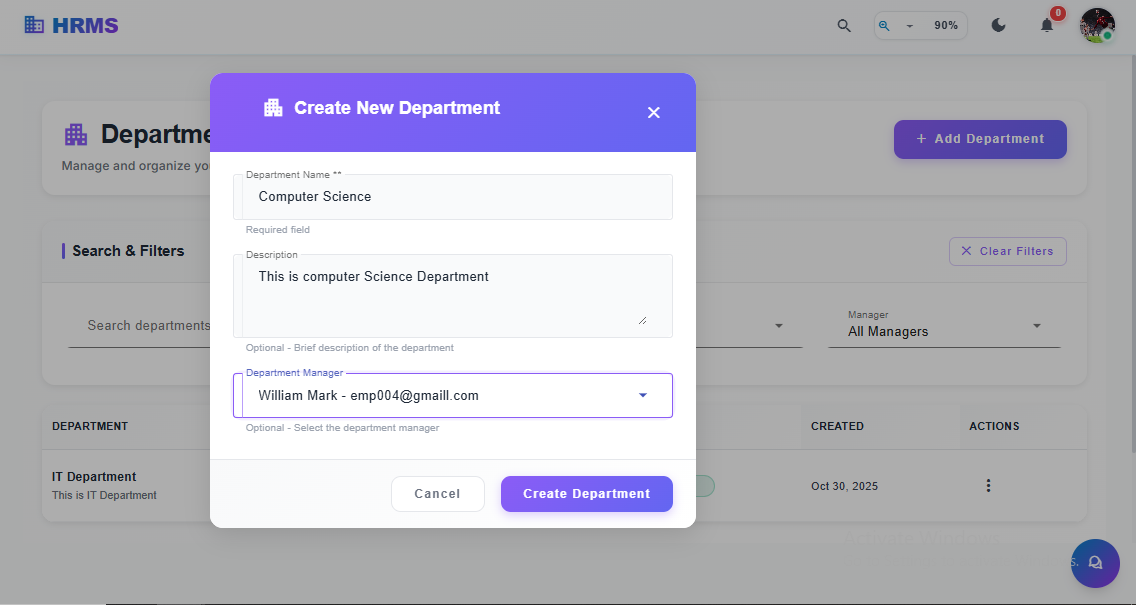Click the Search & Filters heading

point(128,251)
